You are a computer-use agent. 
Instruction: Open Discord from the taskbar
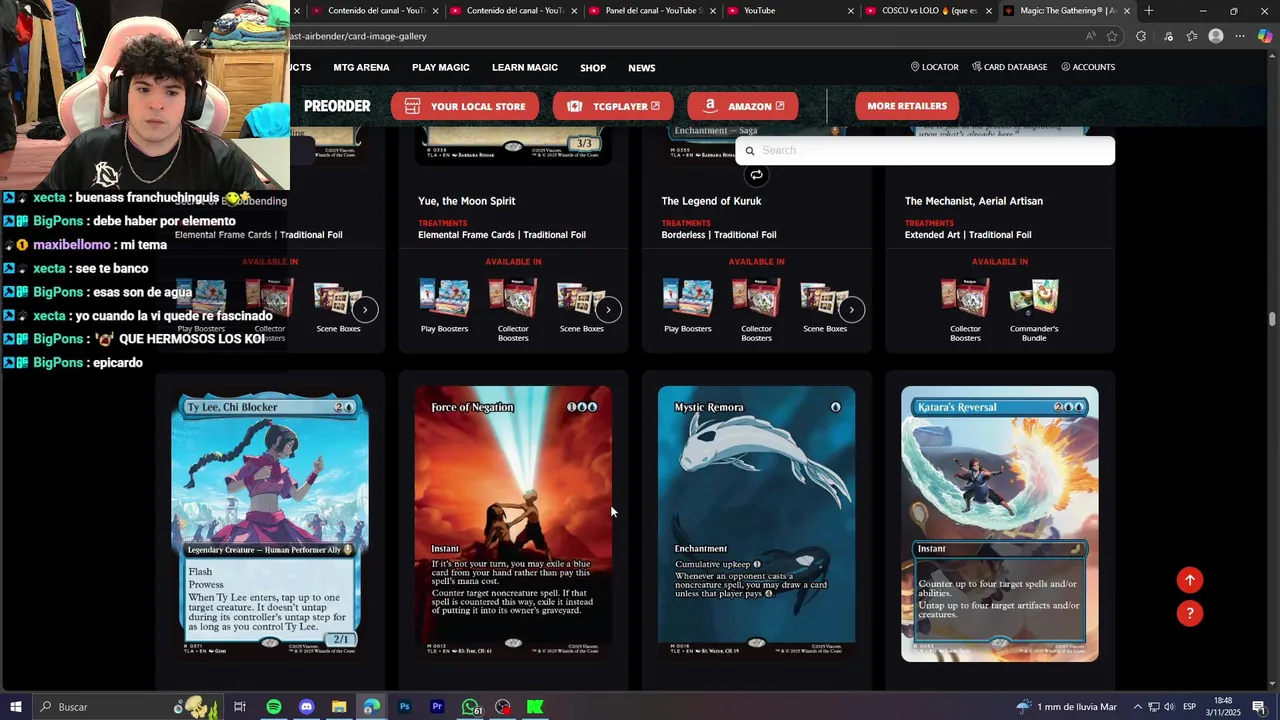[306, 707]
